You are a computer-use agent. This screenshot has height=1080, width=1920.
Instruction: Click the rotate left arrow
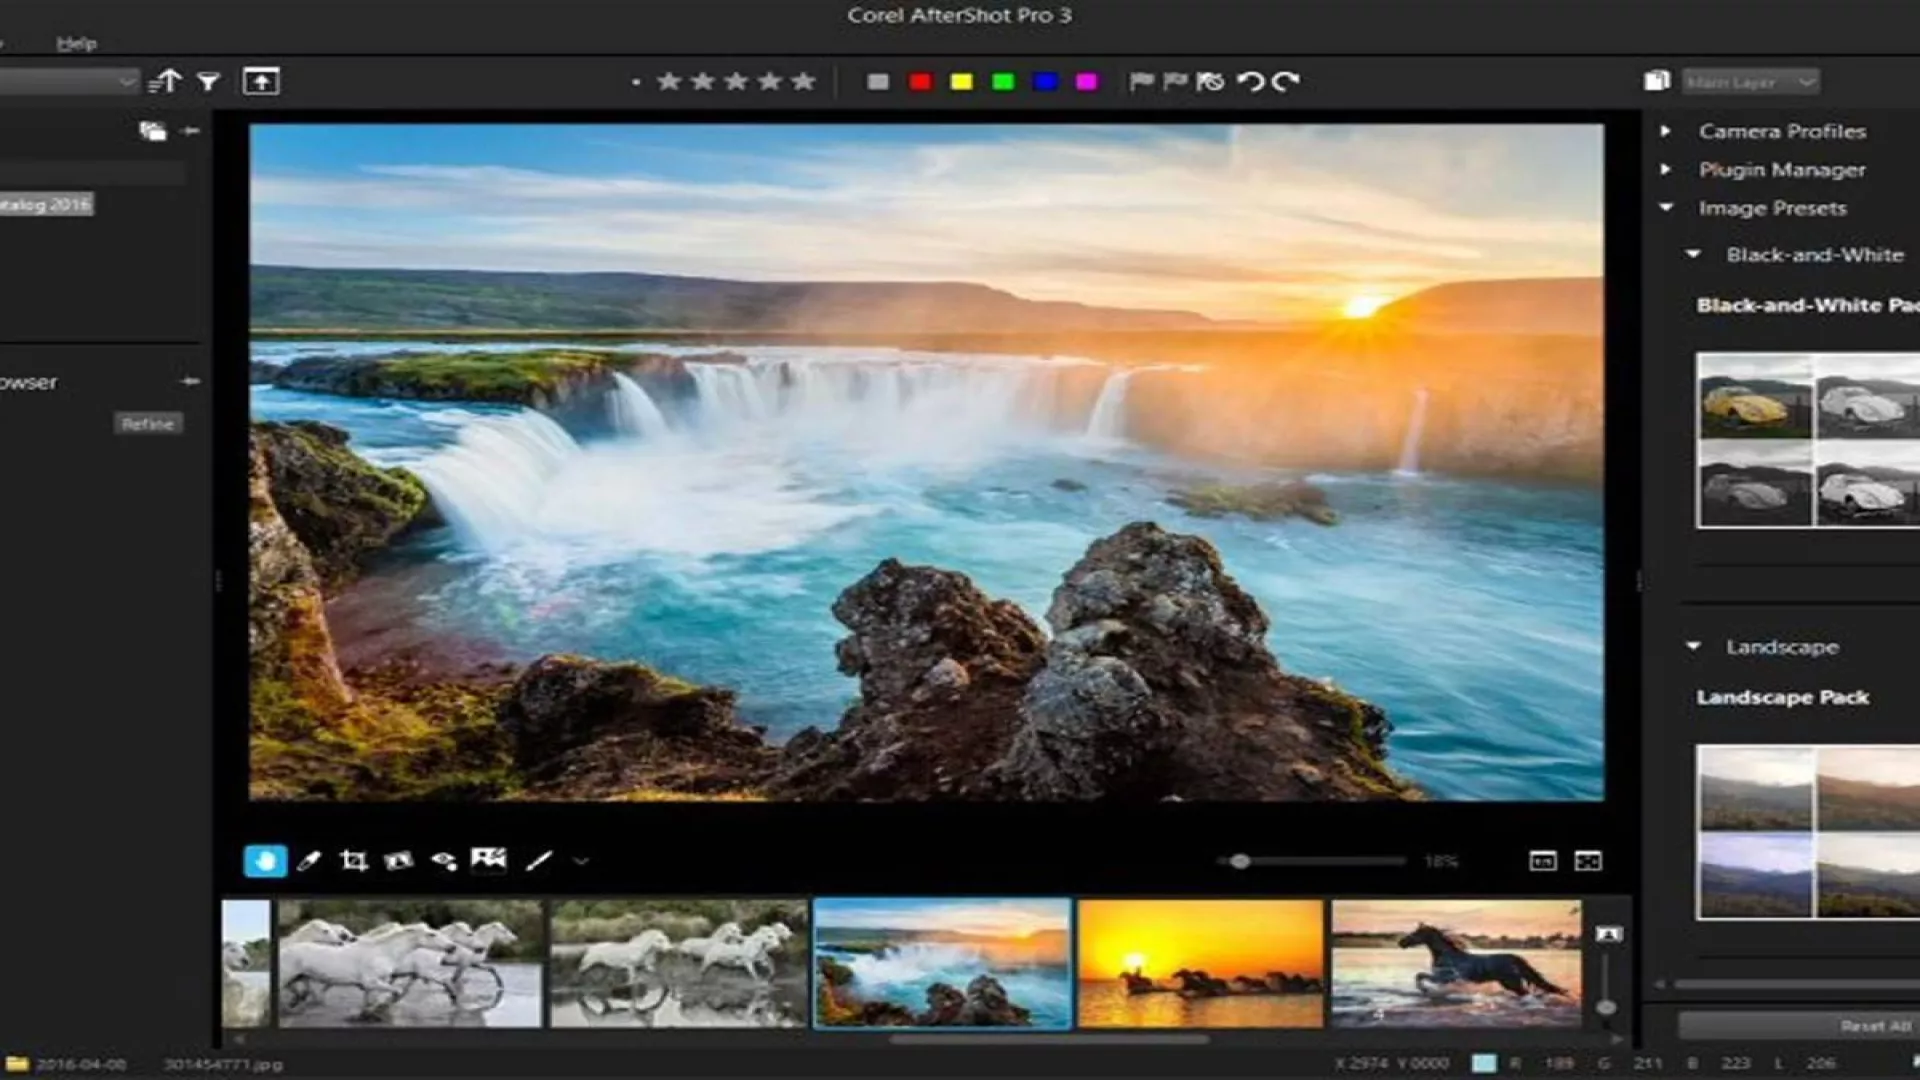pos(1250,81)
